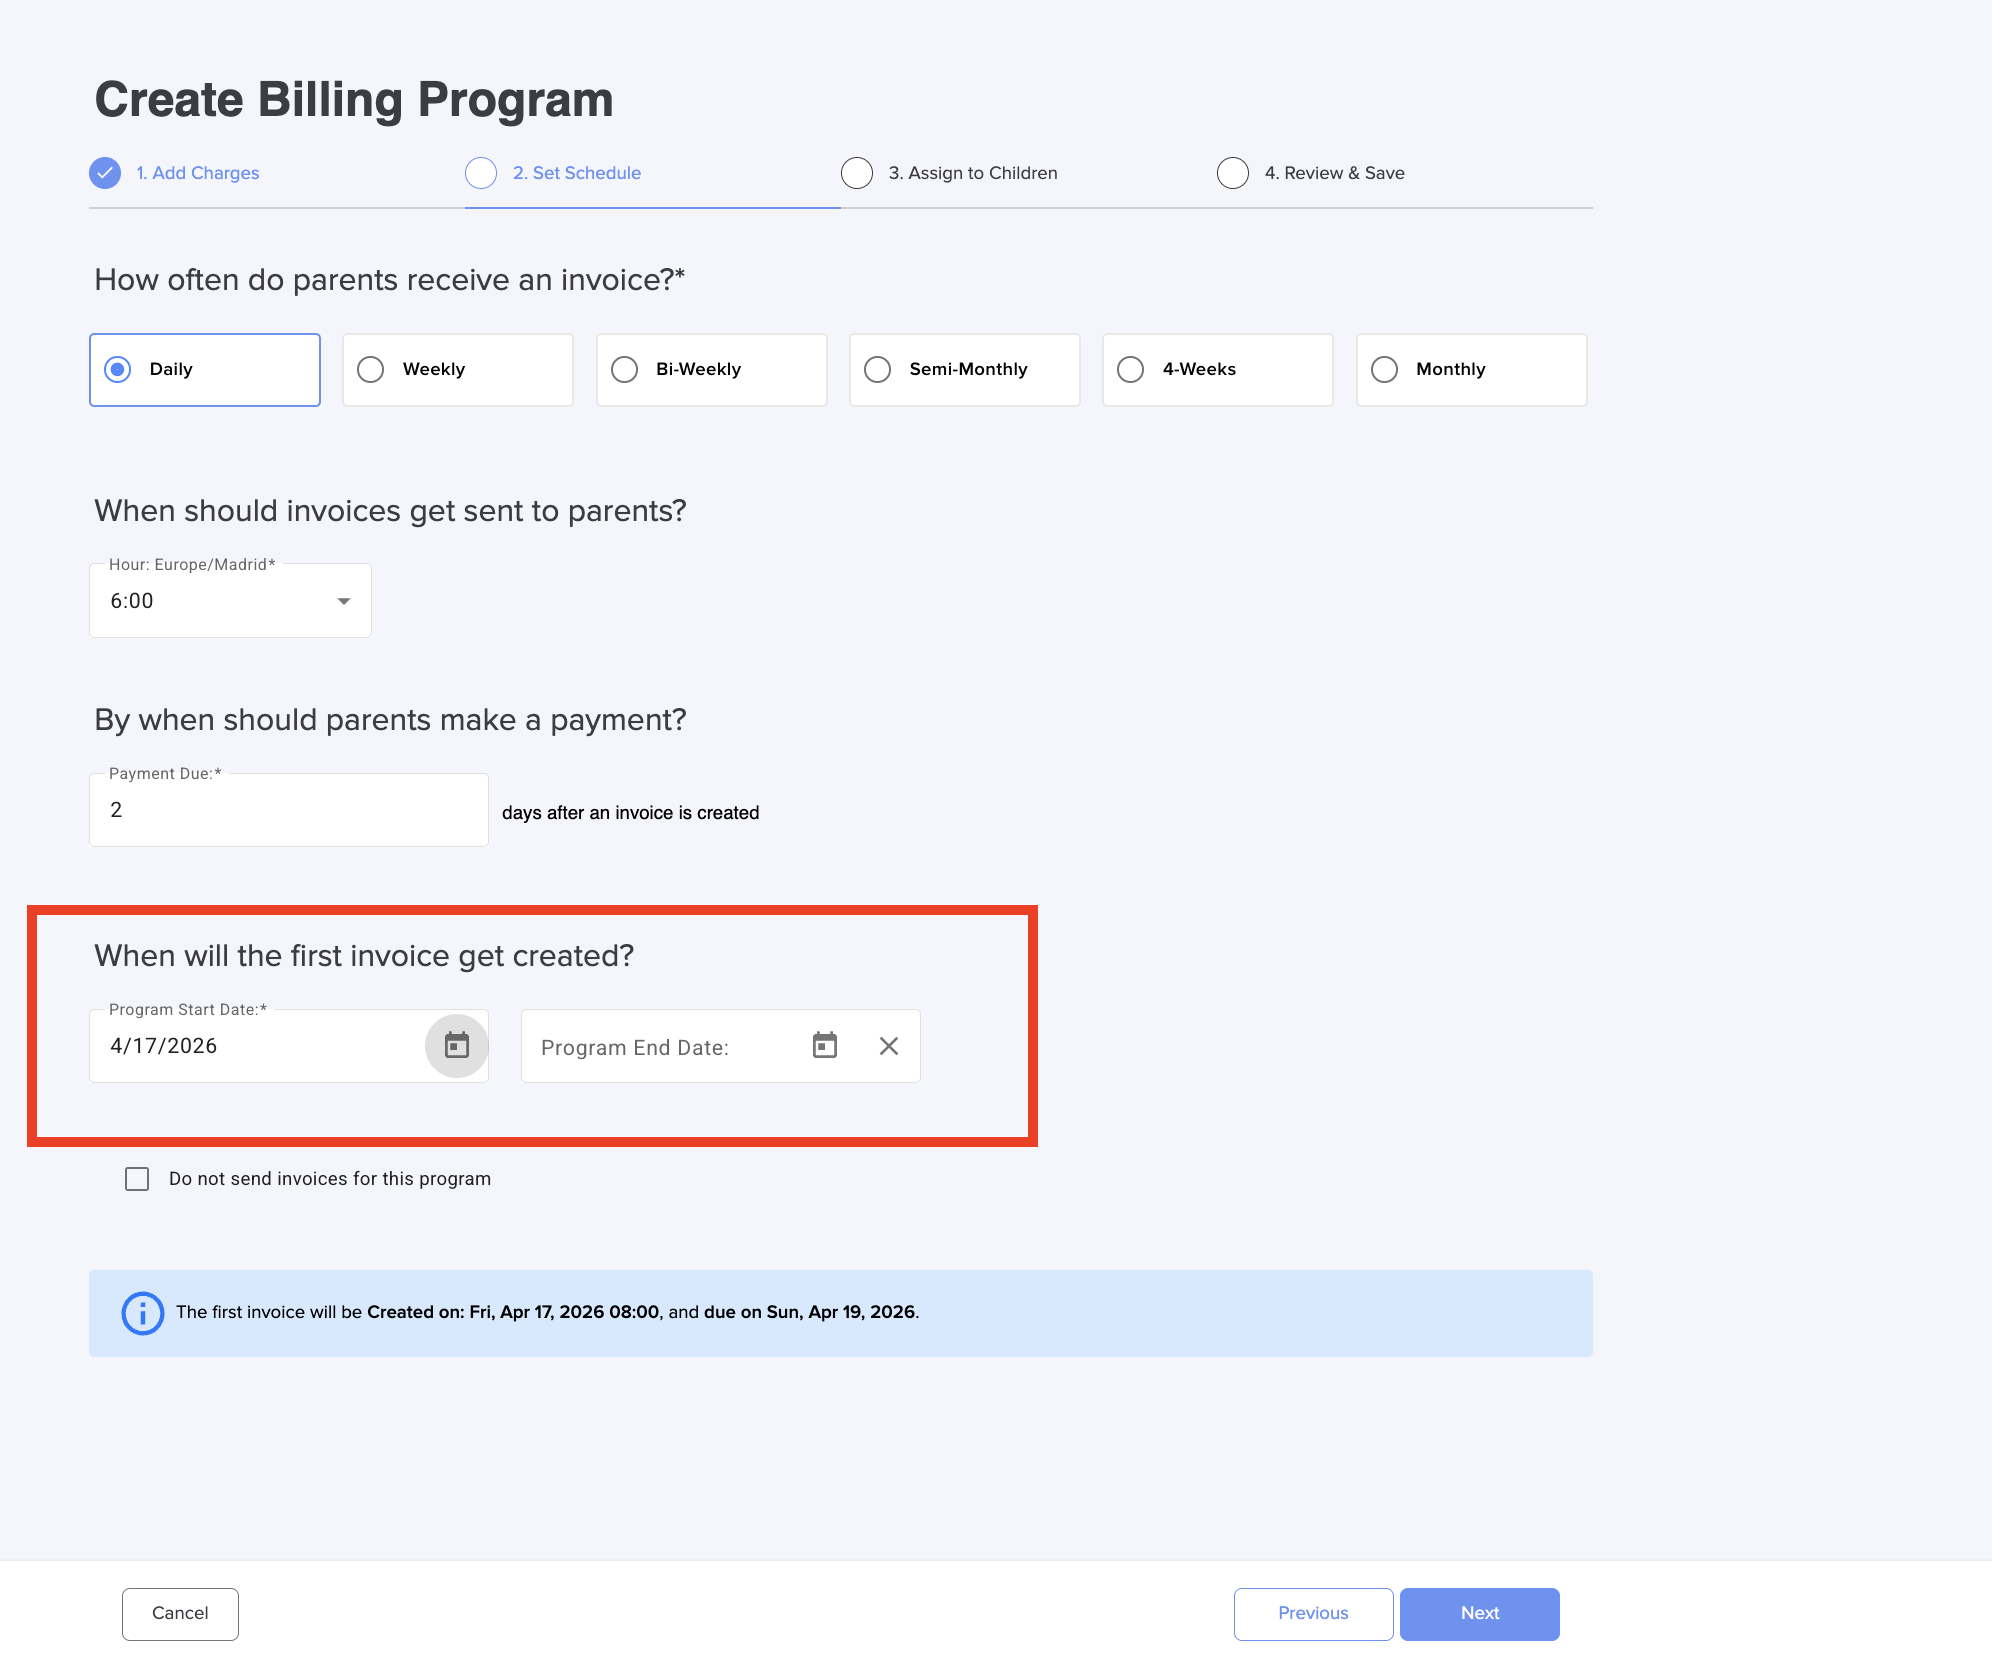Click the Review & Save step circle
Image resolution: width=1992 pixels, height=1666 pixels.
pos(1233,173)
